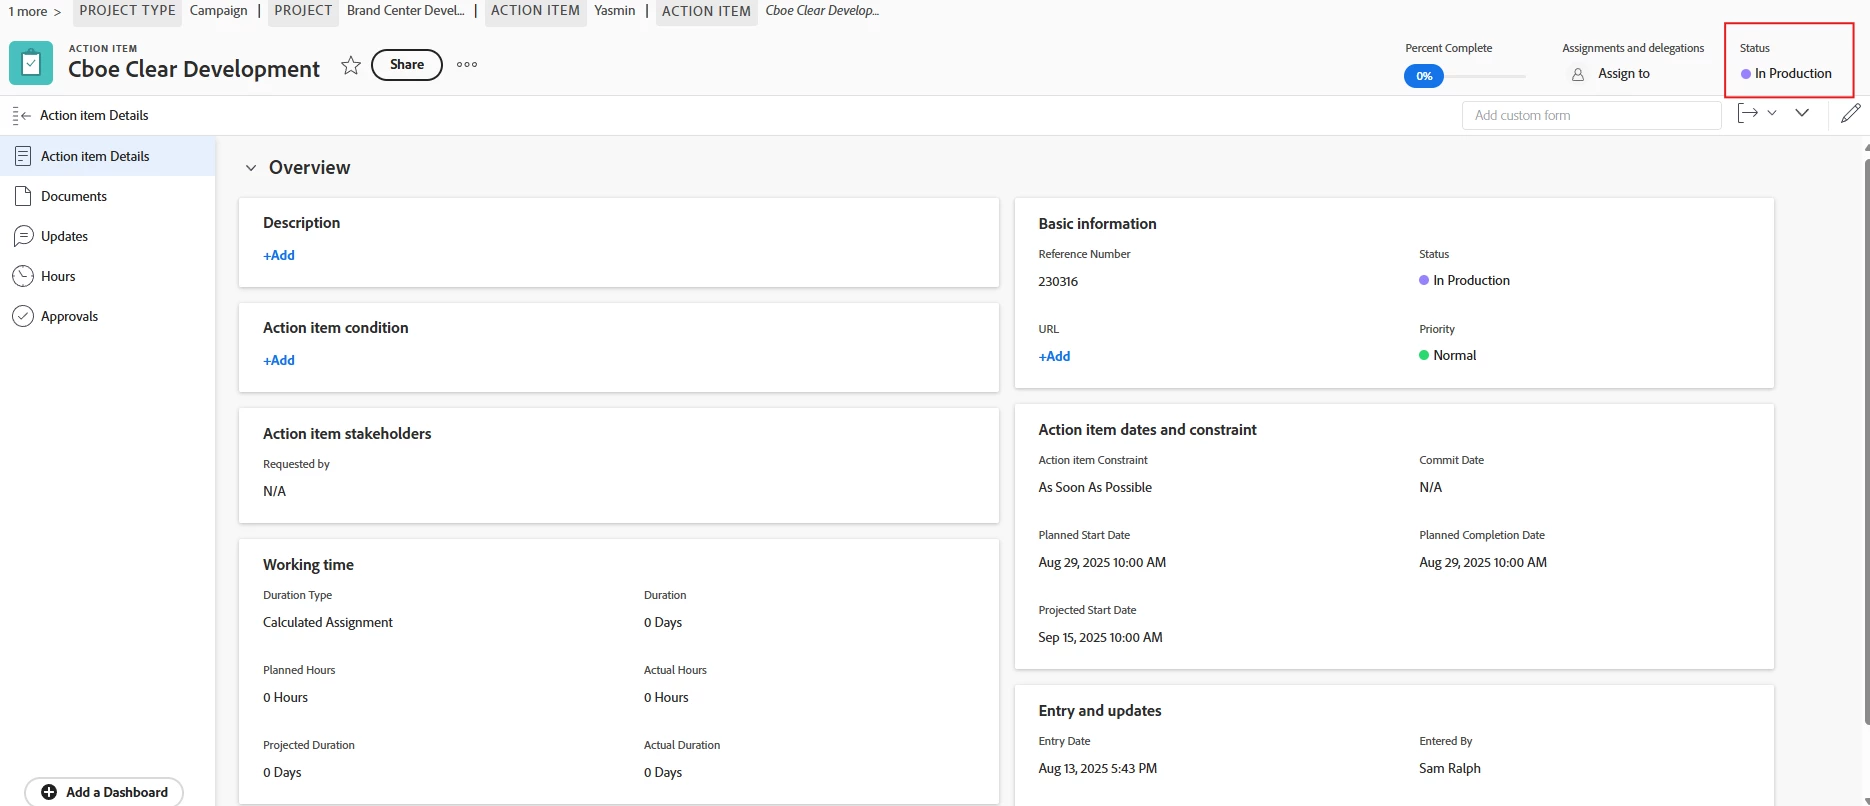Click the Action item Details sidebar icon

23,156
